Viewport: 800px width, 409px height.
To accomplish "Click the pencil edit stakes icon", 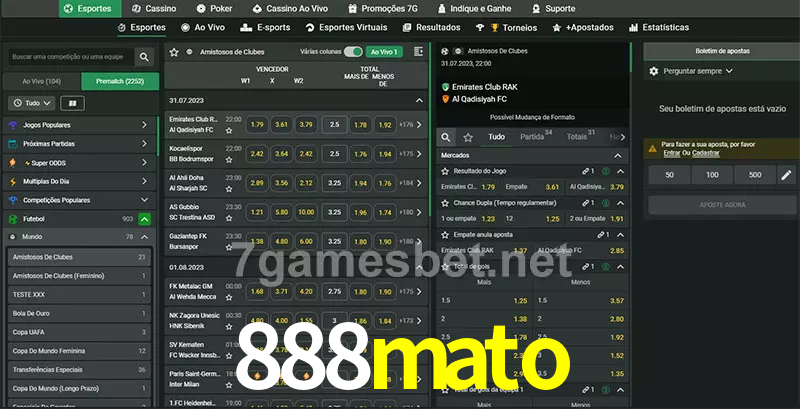I will click(786, 175).
